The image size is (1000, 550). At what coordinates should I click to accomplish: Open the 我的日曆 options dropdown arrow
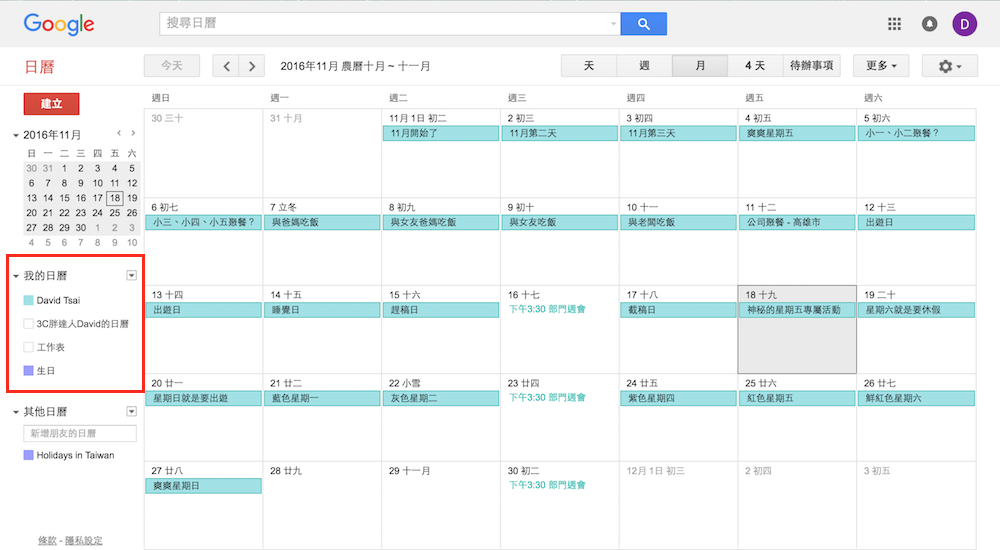coord(131,275)
